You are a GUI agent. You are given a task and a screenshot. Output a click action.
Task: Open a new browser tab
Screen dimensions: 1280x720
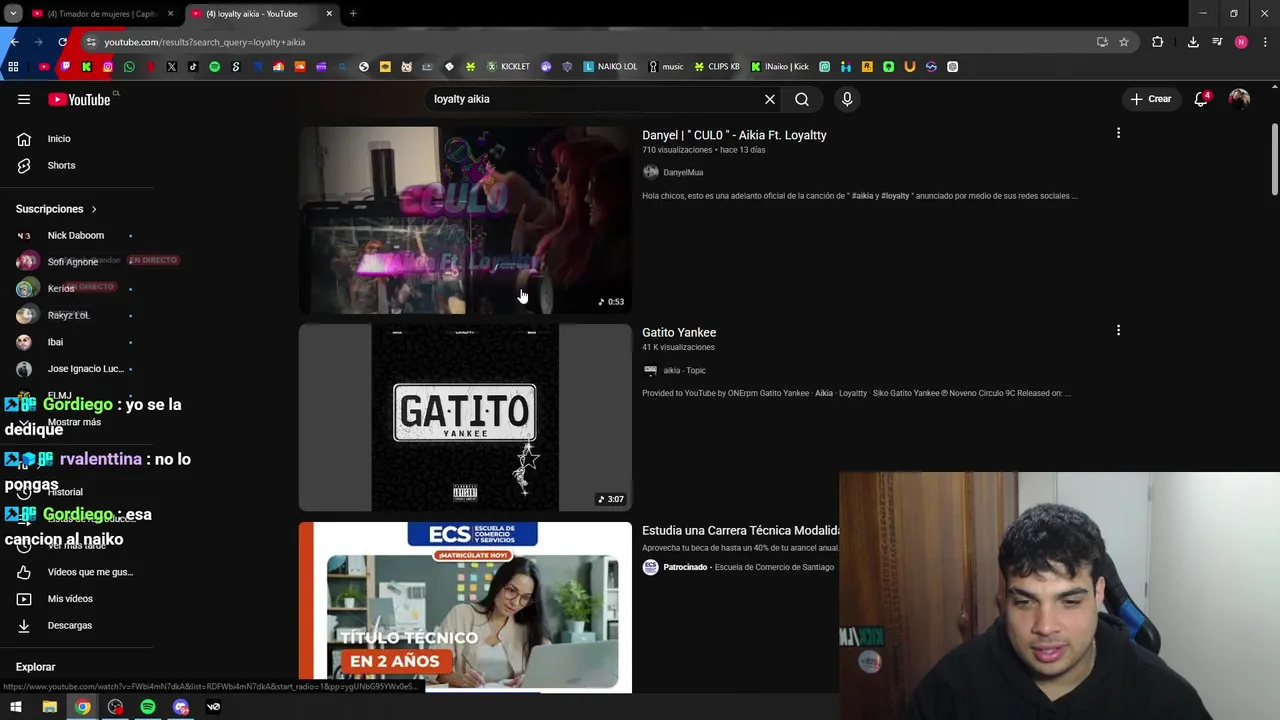[353, 14]
